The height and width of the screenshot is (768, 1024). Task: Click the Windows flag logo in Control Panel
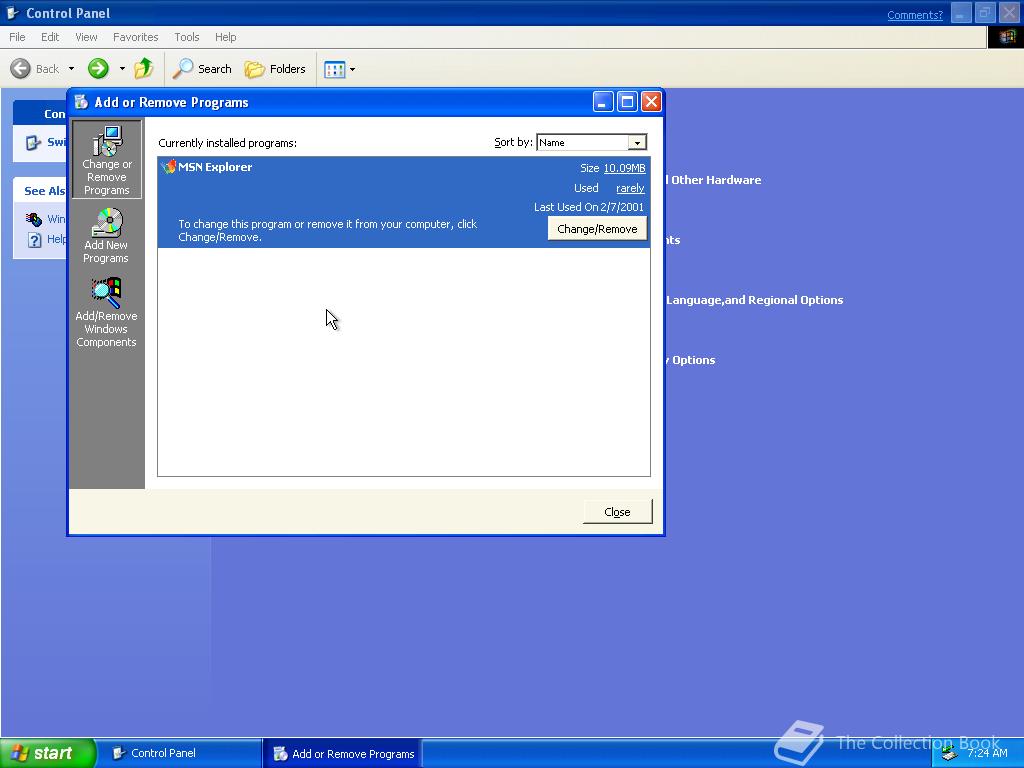tap(1006, 37)
